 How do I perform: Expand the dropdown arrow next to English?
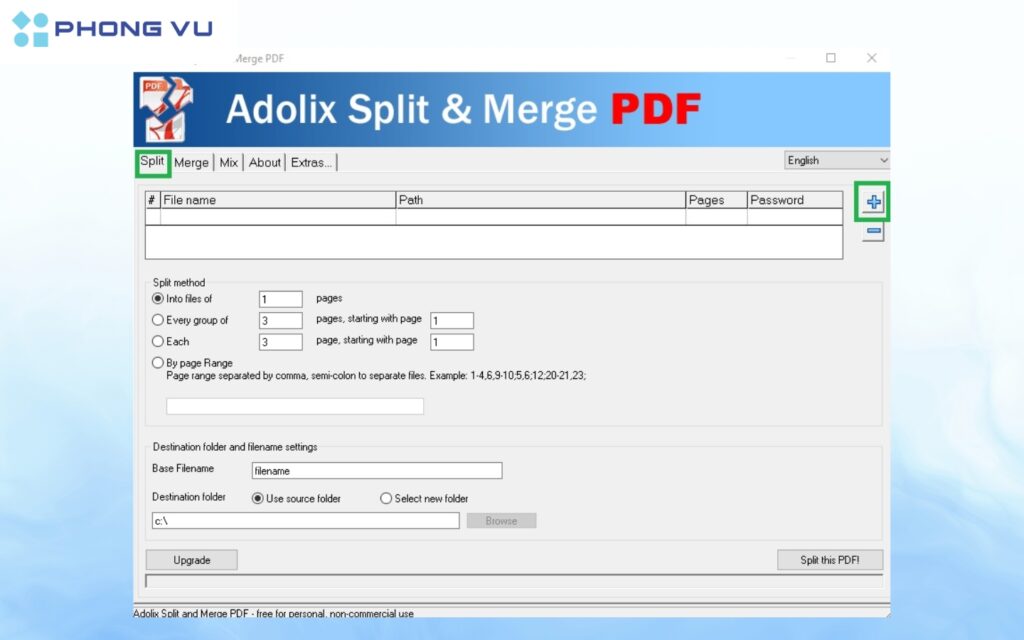(885, 160)
